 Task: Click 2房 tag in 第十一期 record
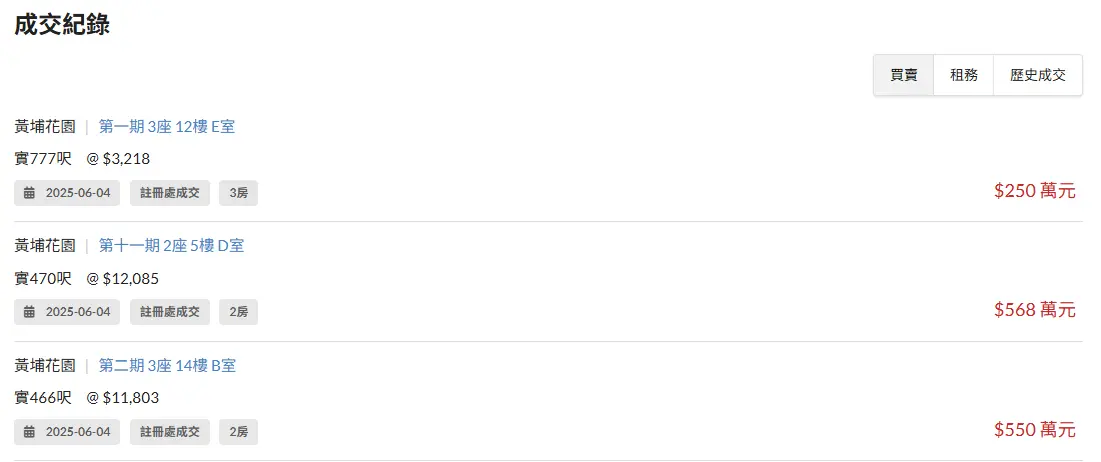tap(239, 312)
